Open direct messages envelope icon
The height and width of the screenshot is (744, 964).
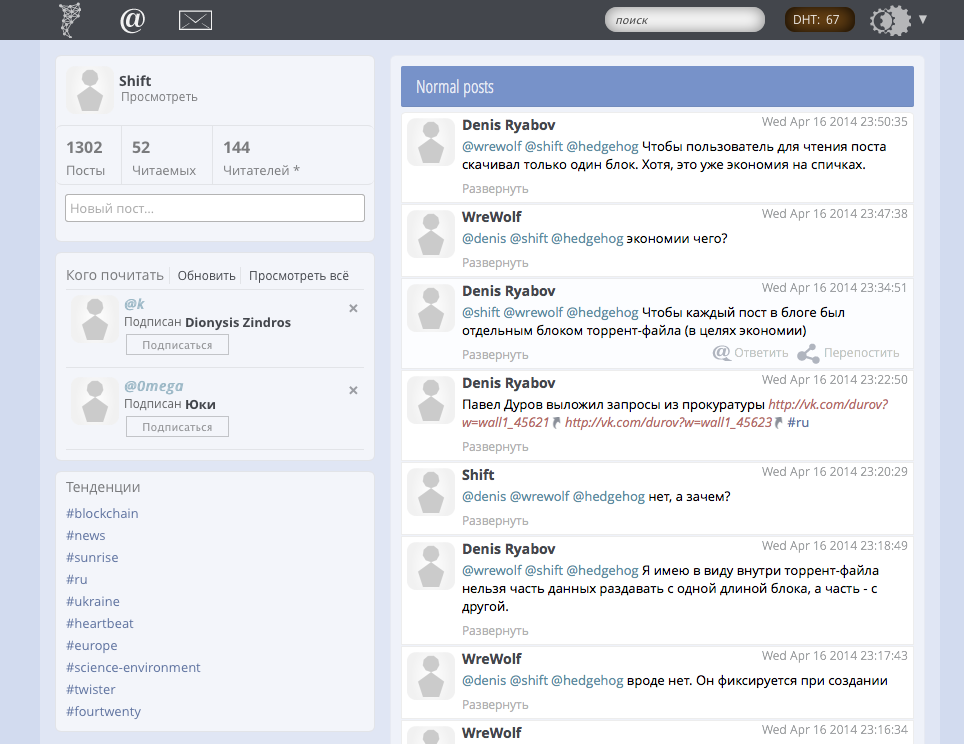196,20
